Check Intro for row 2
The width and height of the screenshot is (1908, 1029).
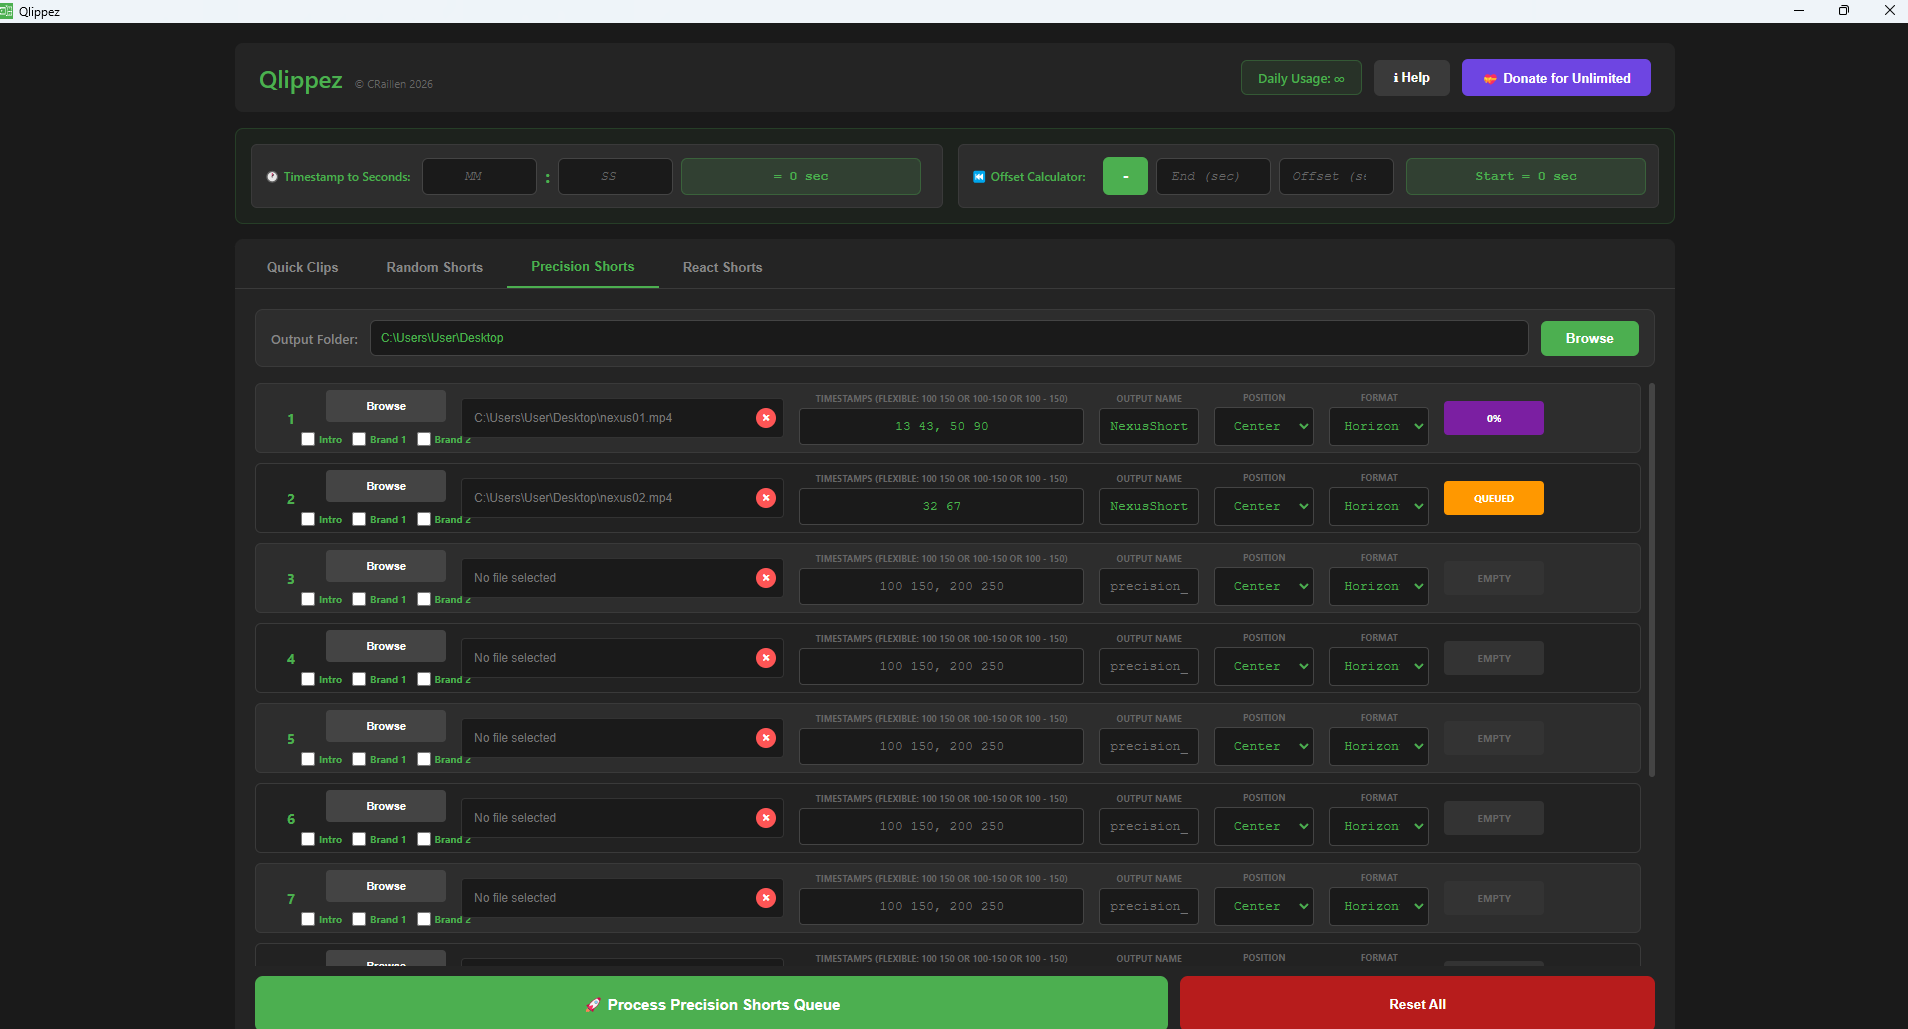(x=308, y=519)
